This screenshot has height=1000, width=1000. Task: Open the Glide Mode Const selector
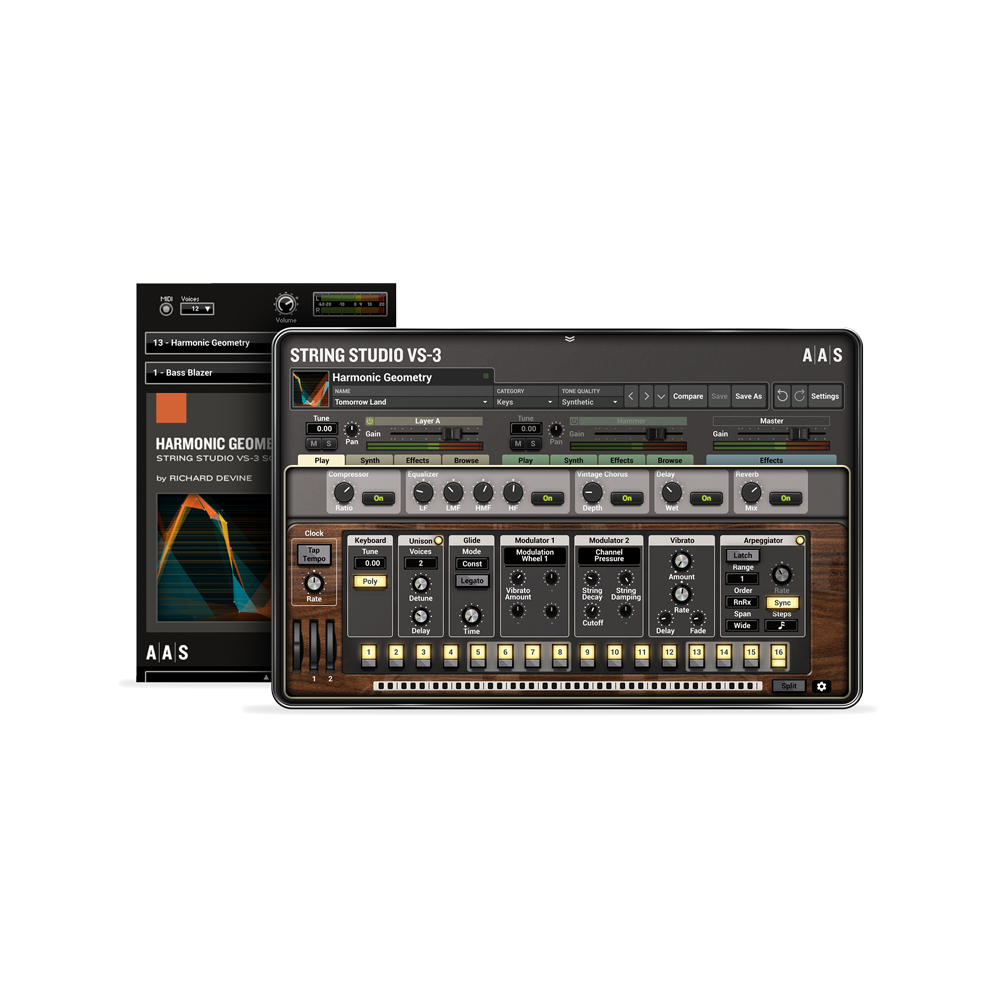pos(472,564)
